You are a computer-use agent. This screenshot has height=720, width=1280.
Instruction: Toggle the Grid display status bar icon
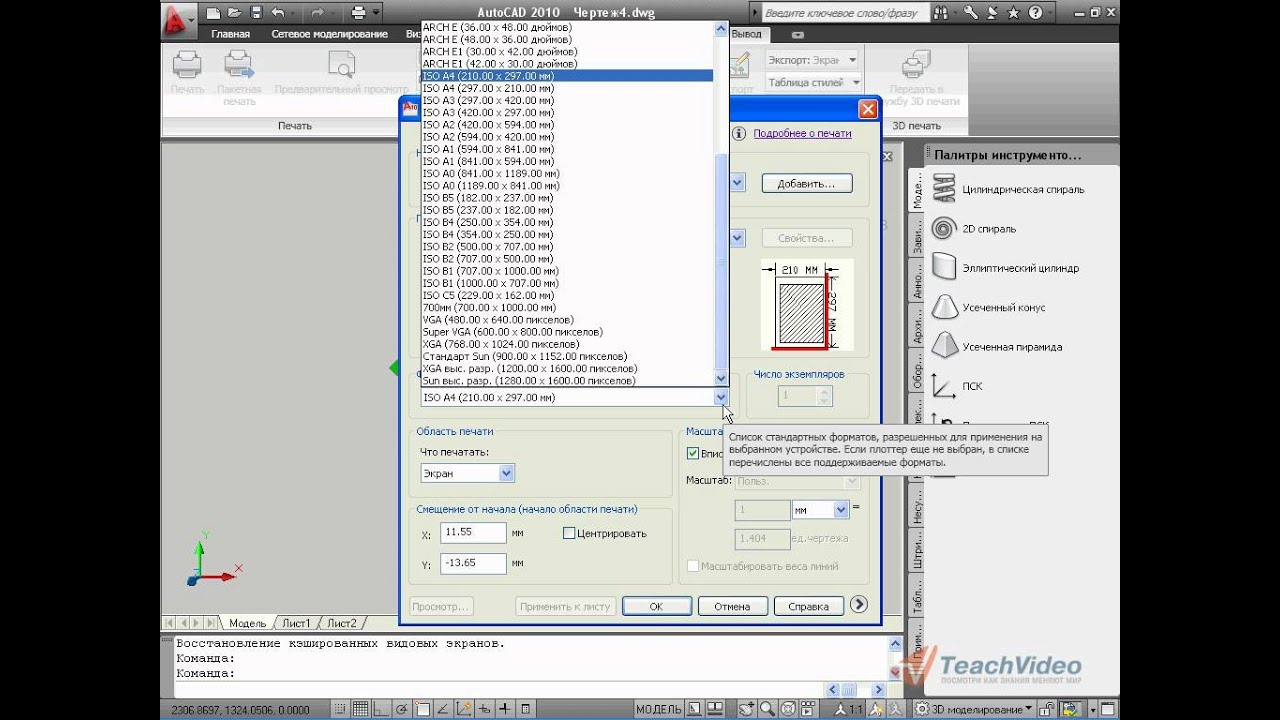pos(361,709)
